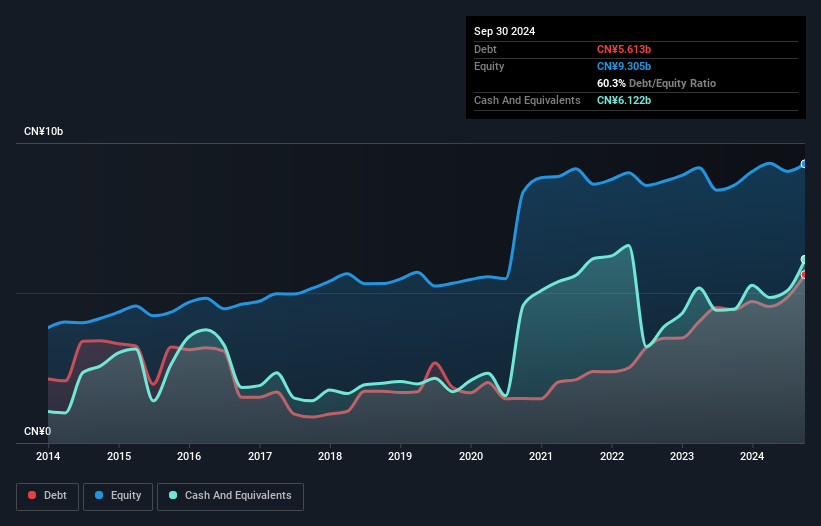Click the 2021 x-axis label
This screenshot has width=821, height=526.
(541, 456)
